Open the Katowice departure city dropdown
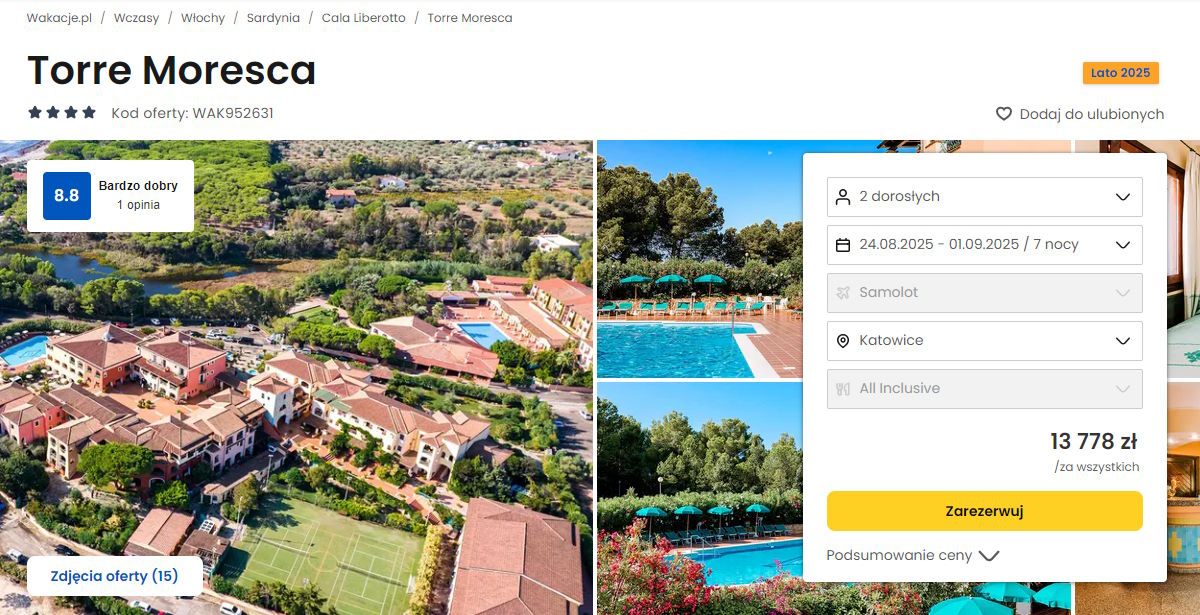 pyautogui.click(x=985, y=341)
